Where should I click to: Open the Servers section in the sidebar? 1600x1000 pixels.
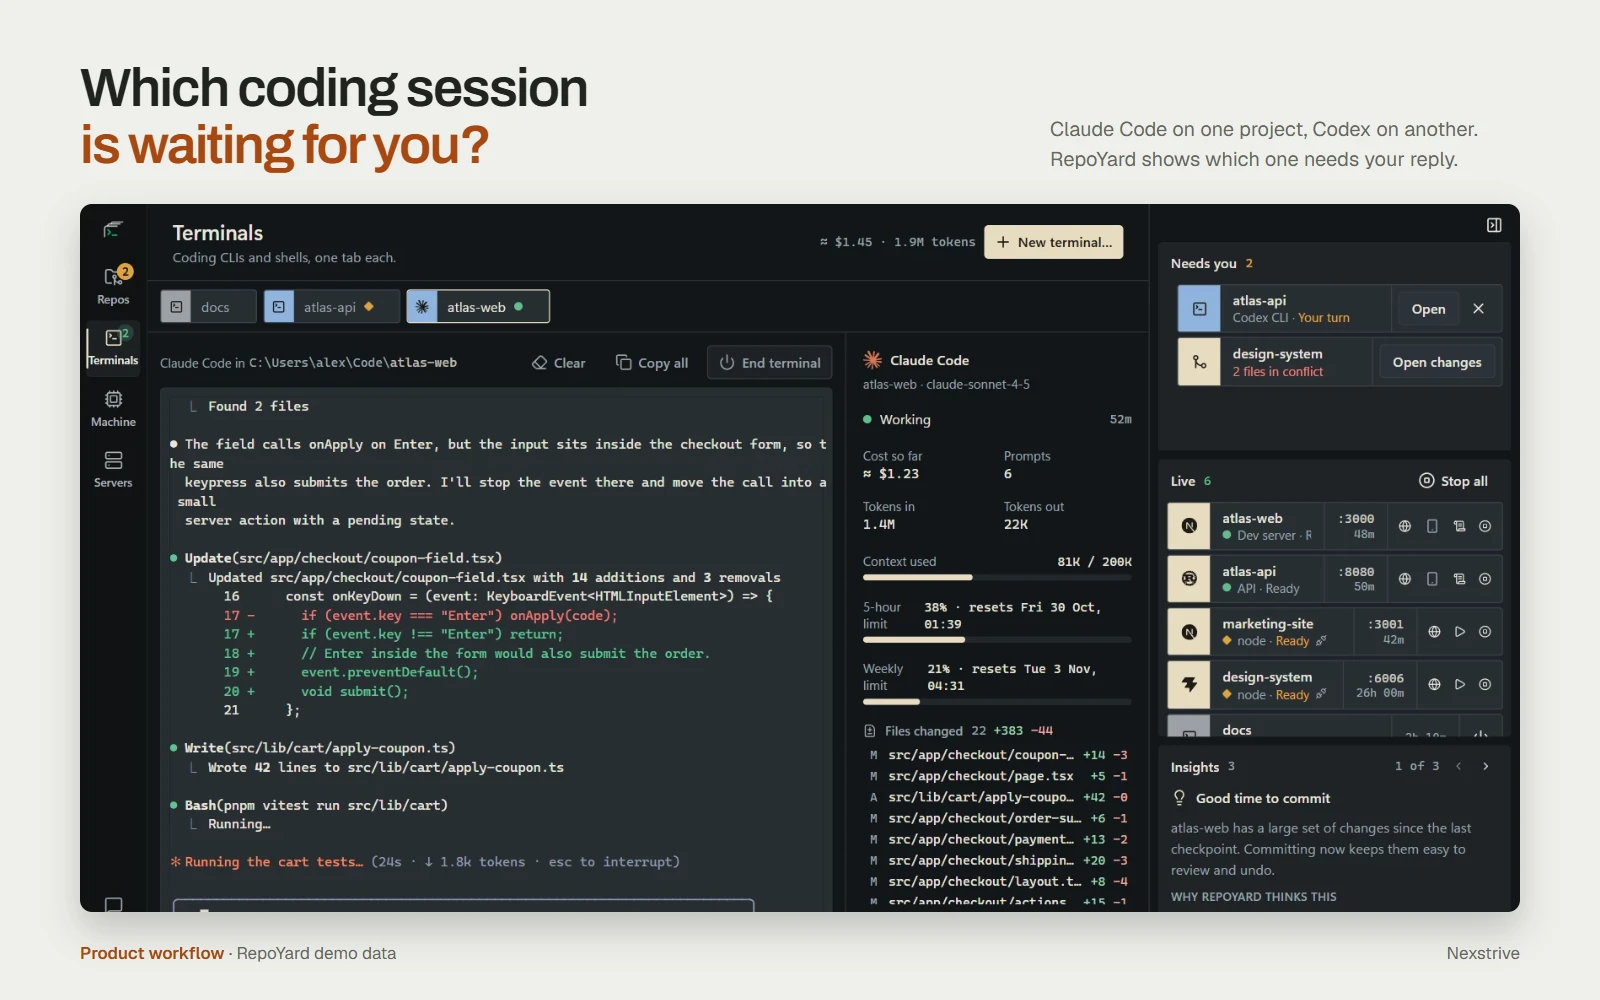click(x=113, y=469)
